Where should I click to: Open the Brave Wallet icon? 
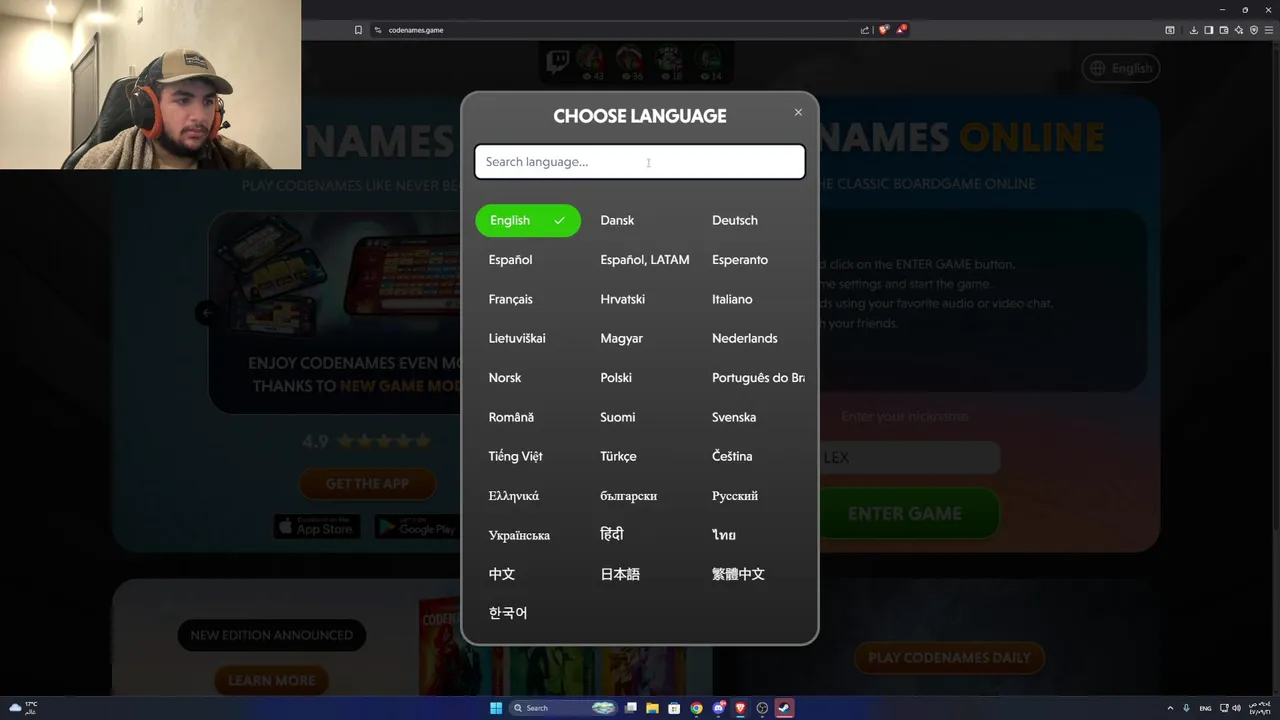tap(1224, 30)
